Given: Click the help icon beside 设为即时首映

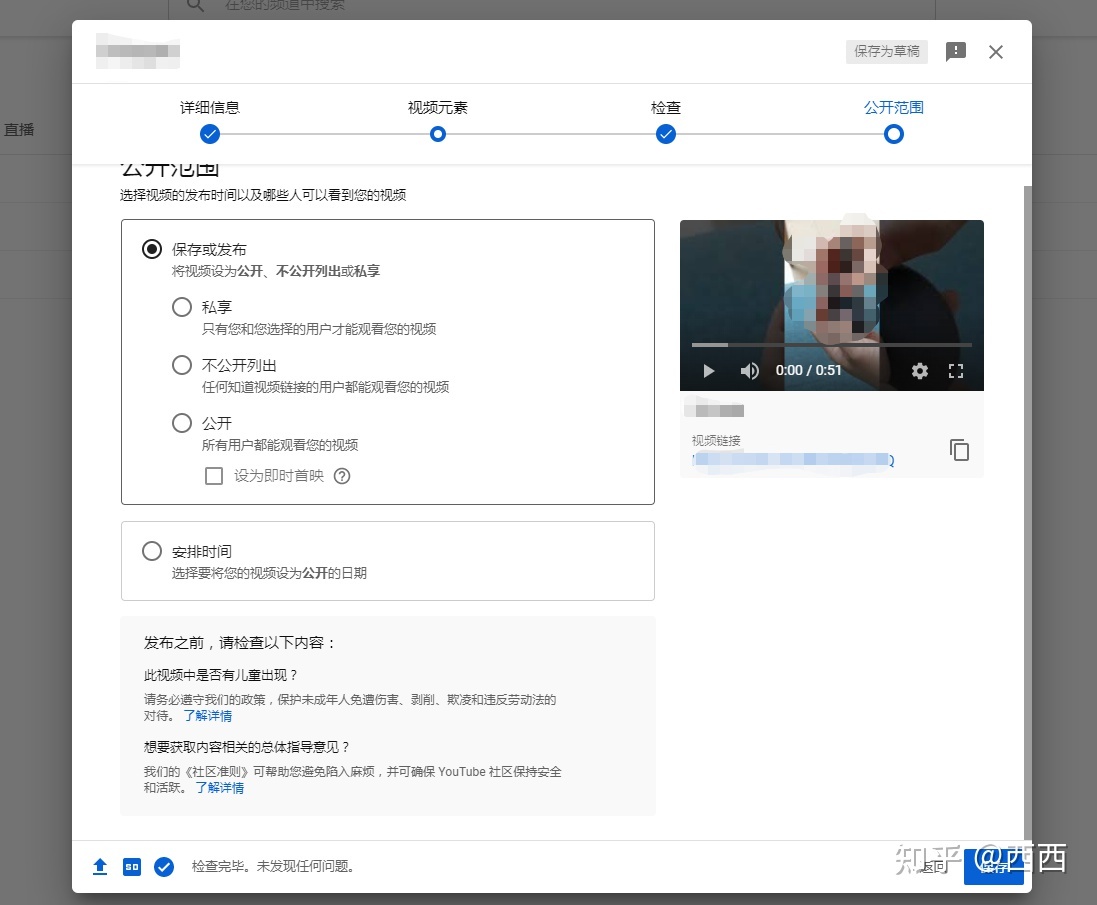Looking at the screenshot, I should 341,476.
